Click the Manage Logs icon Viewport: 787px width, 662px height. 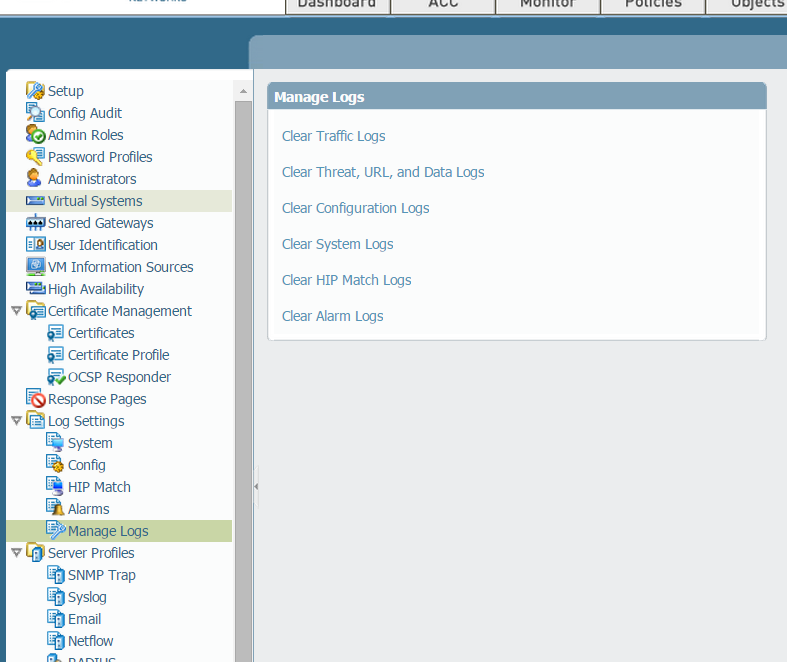click(x=56, y=530)
